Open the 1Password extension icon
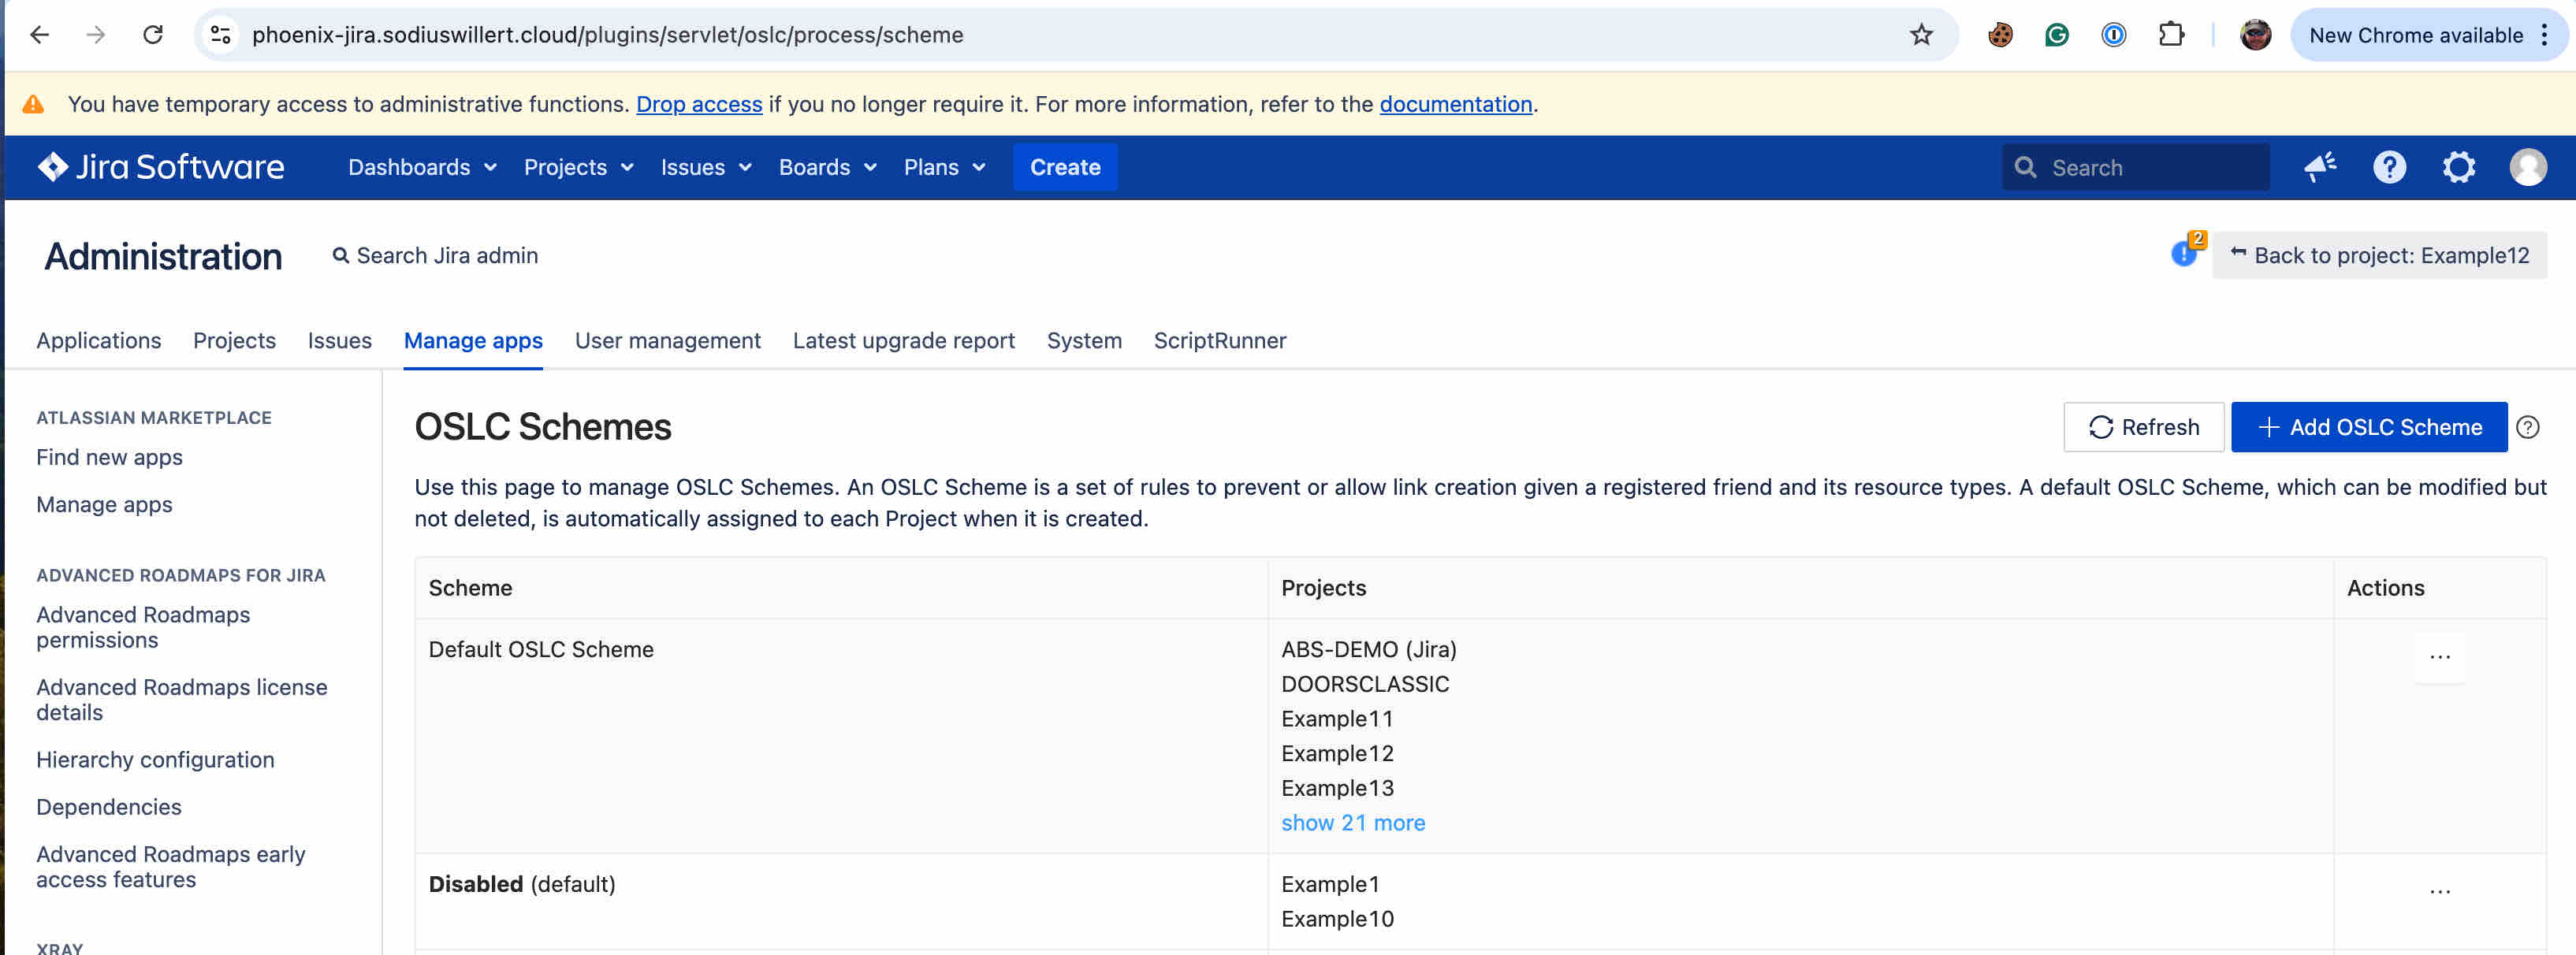The image size is (2576, 955). [2114, 35]
